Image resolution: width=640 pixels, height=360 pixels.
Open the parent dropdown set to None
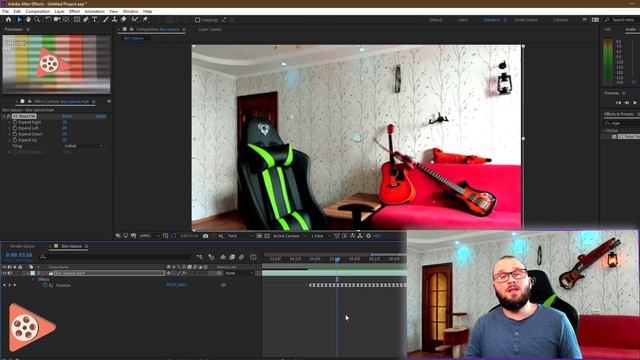pyautogui.click(x=239, y=273)
